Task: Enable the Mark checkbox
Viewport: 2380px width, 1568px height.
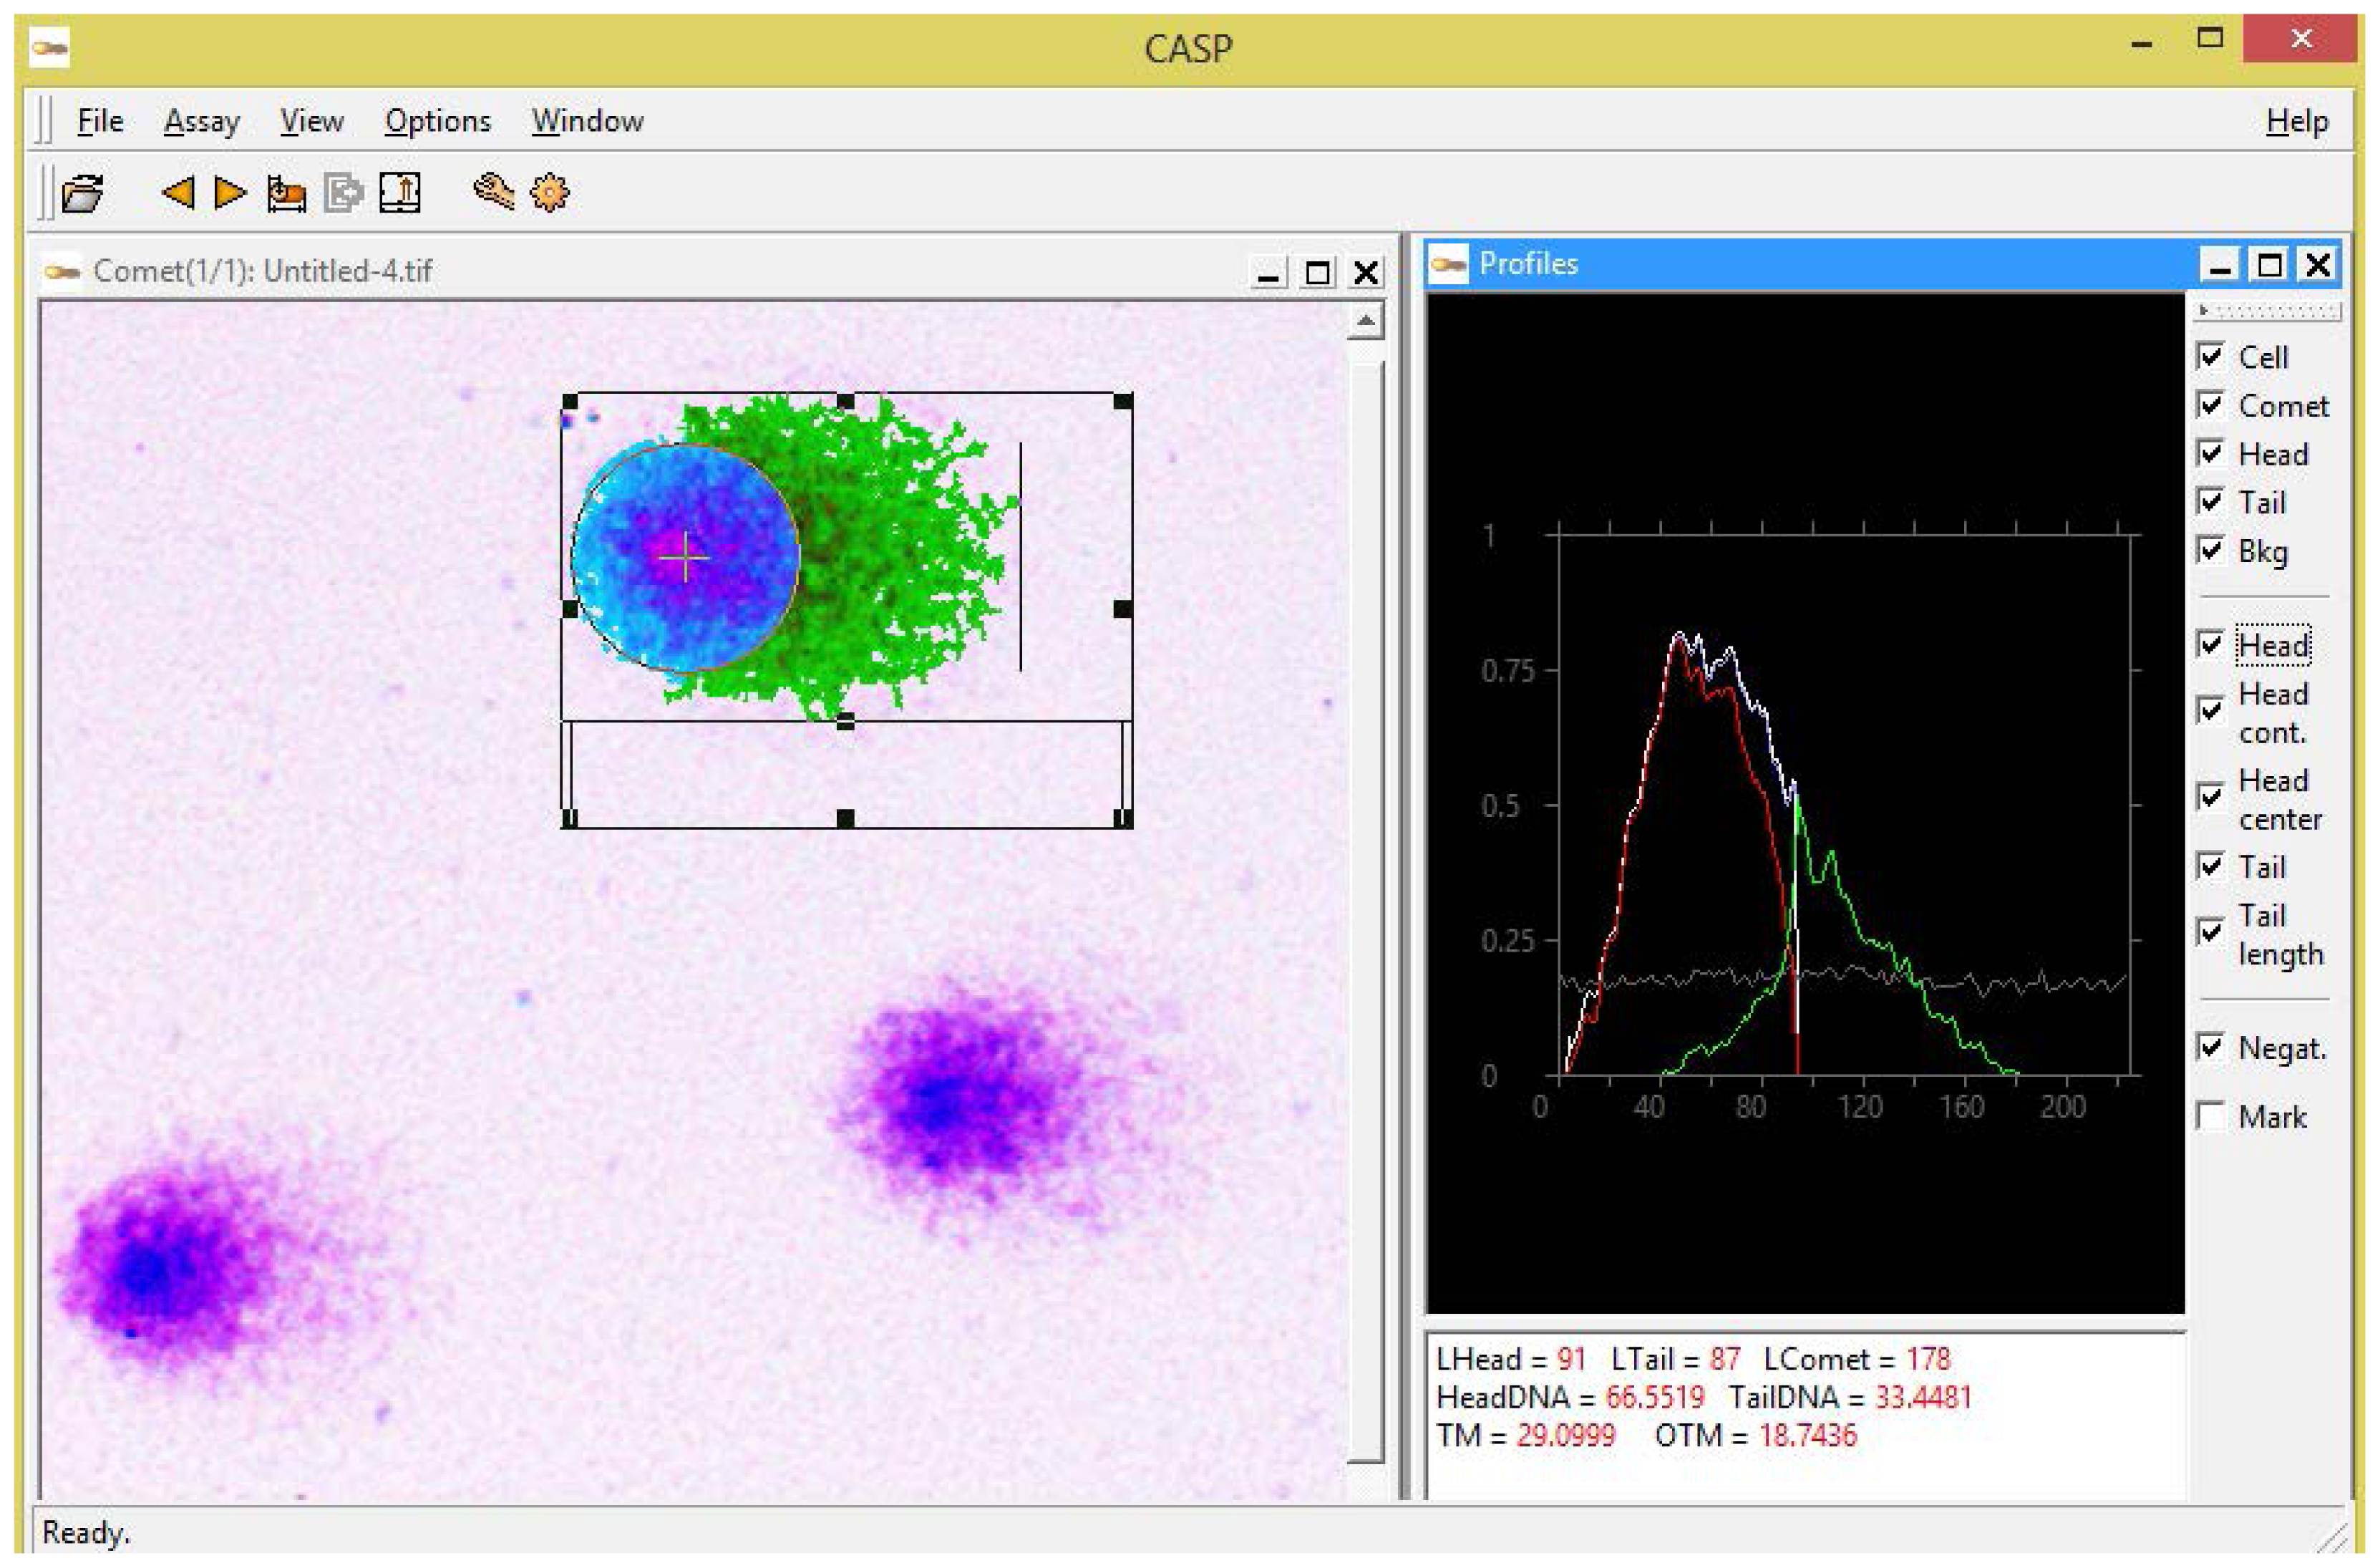Action: tap(2211, 1116)
